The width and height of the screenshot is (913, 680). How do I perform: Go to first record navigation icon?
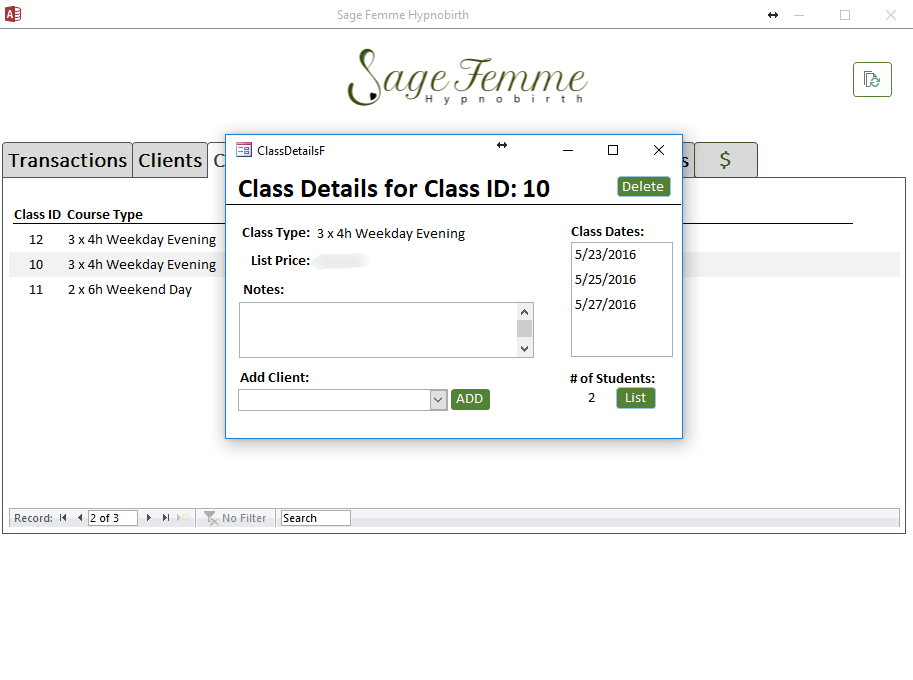[x=63, y=518]
